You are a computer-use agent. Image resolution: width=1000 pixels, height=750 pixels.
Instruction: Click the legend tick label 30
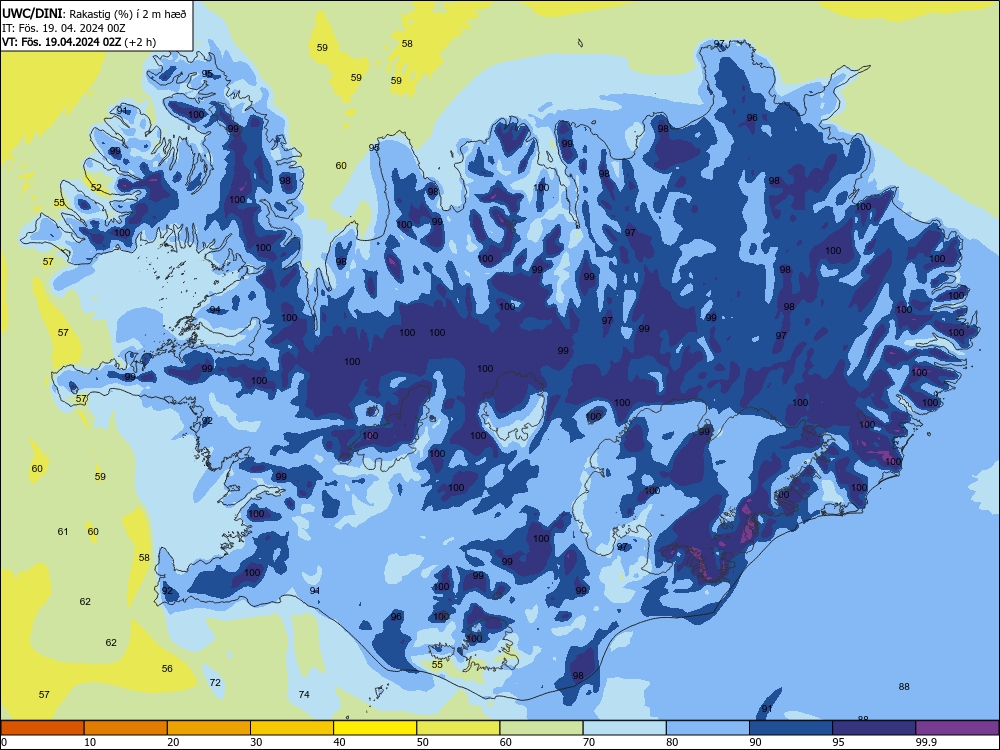pos(256,742)
